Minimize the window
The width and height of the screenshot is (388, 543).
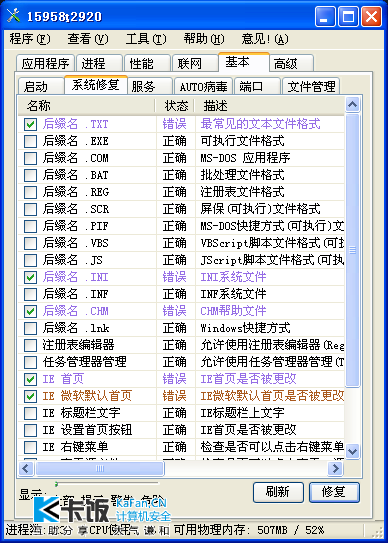coord(325,16)
